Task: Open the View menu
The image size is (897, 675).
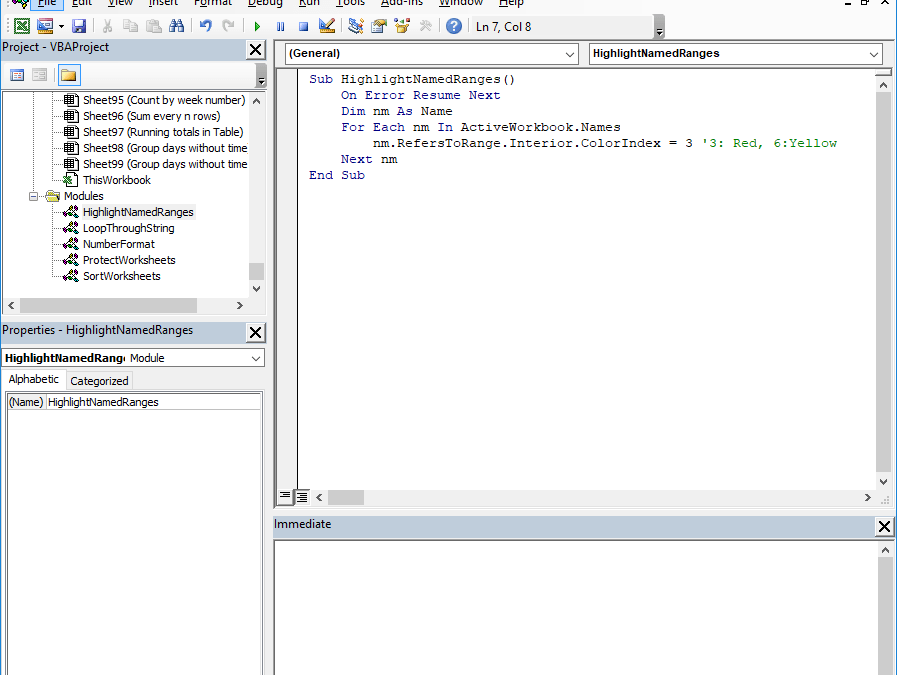Action: click(120, 3)
